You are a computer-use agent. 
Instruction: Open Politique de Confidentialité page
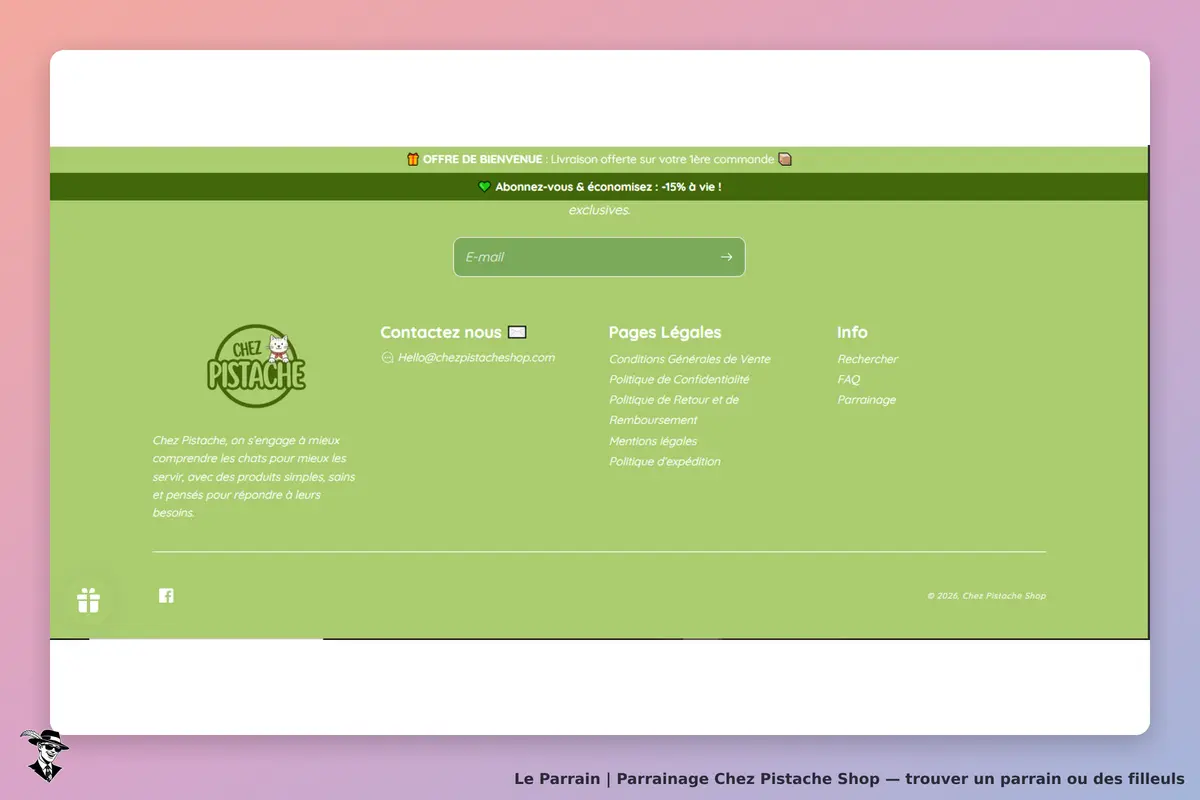pyautogui.click(x=679, y=380)
